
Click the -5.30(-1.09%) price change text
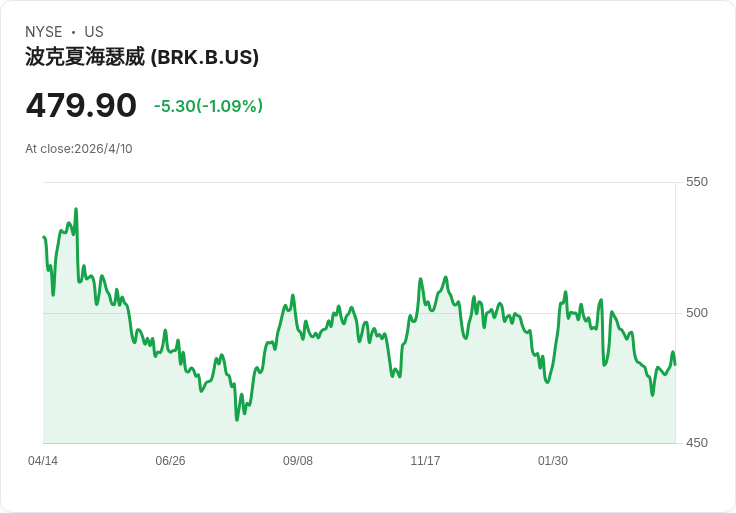[208, 106]
